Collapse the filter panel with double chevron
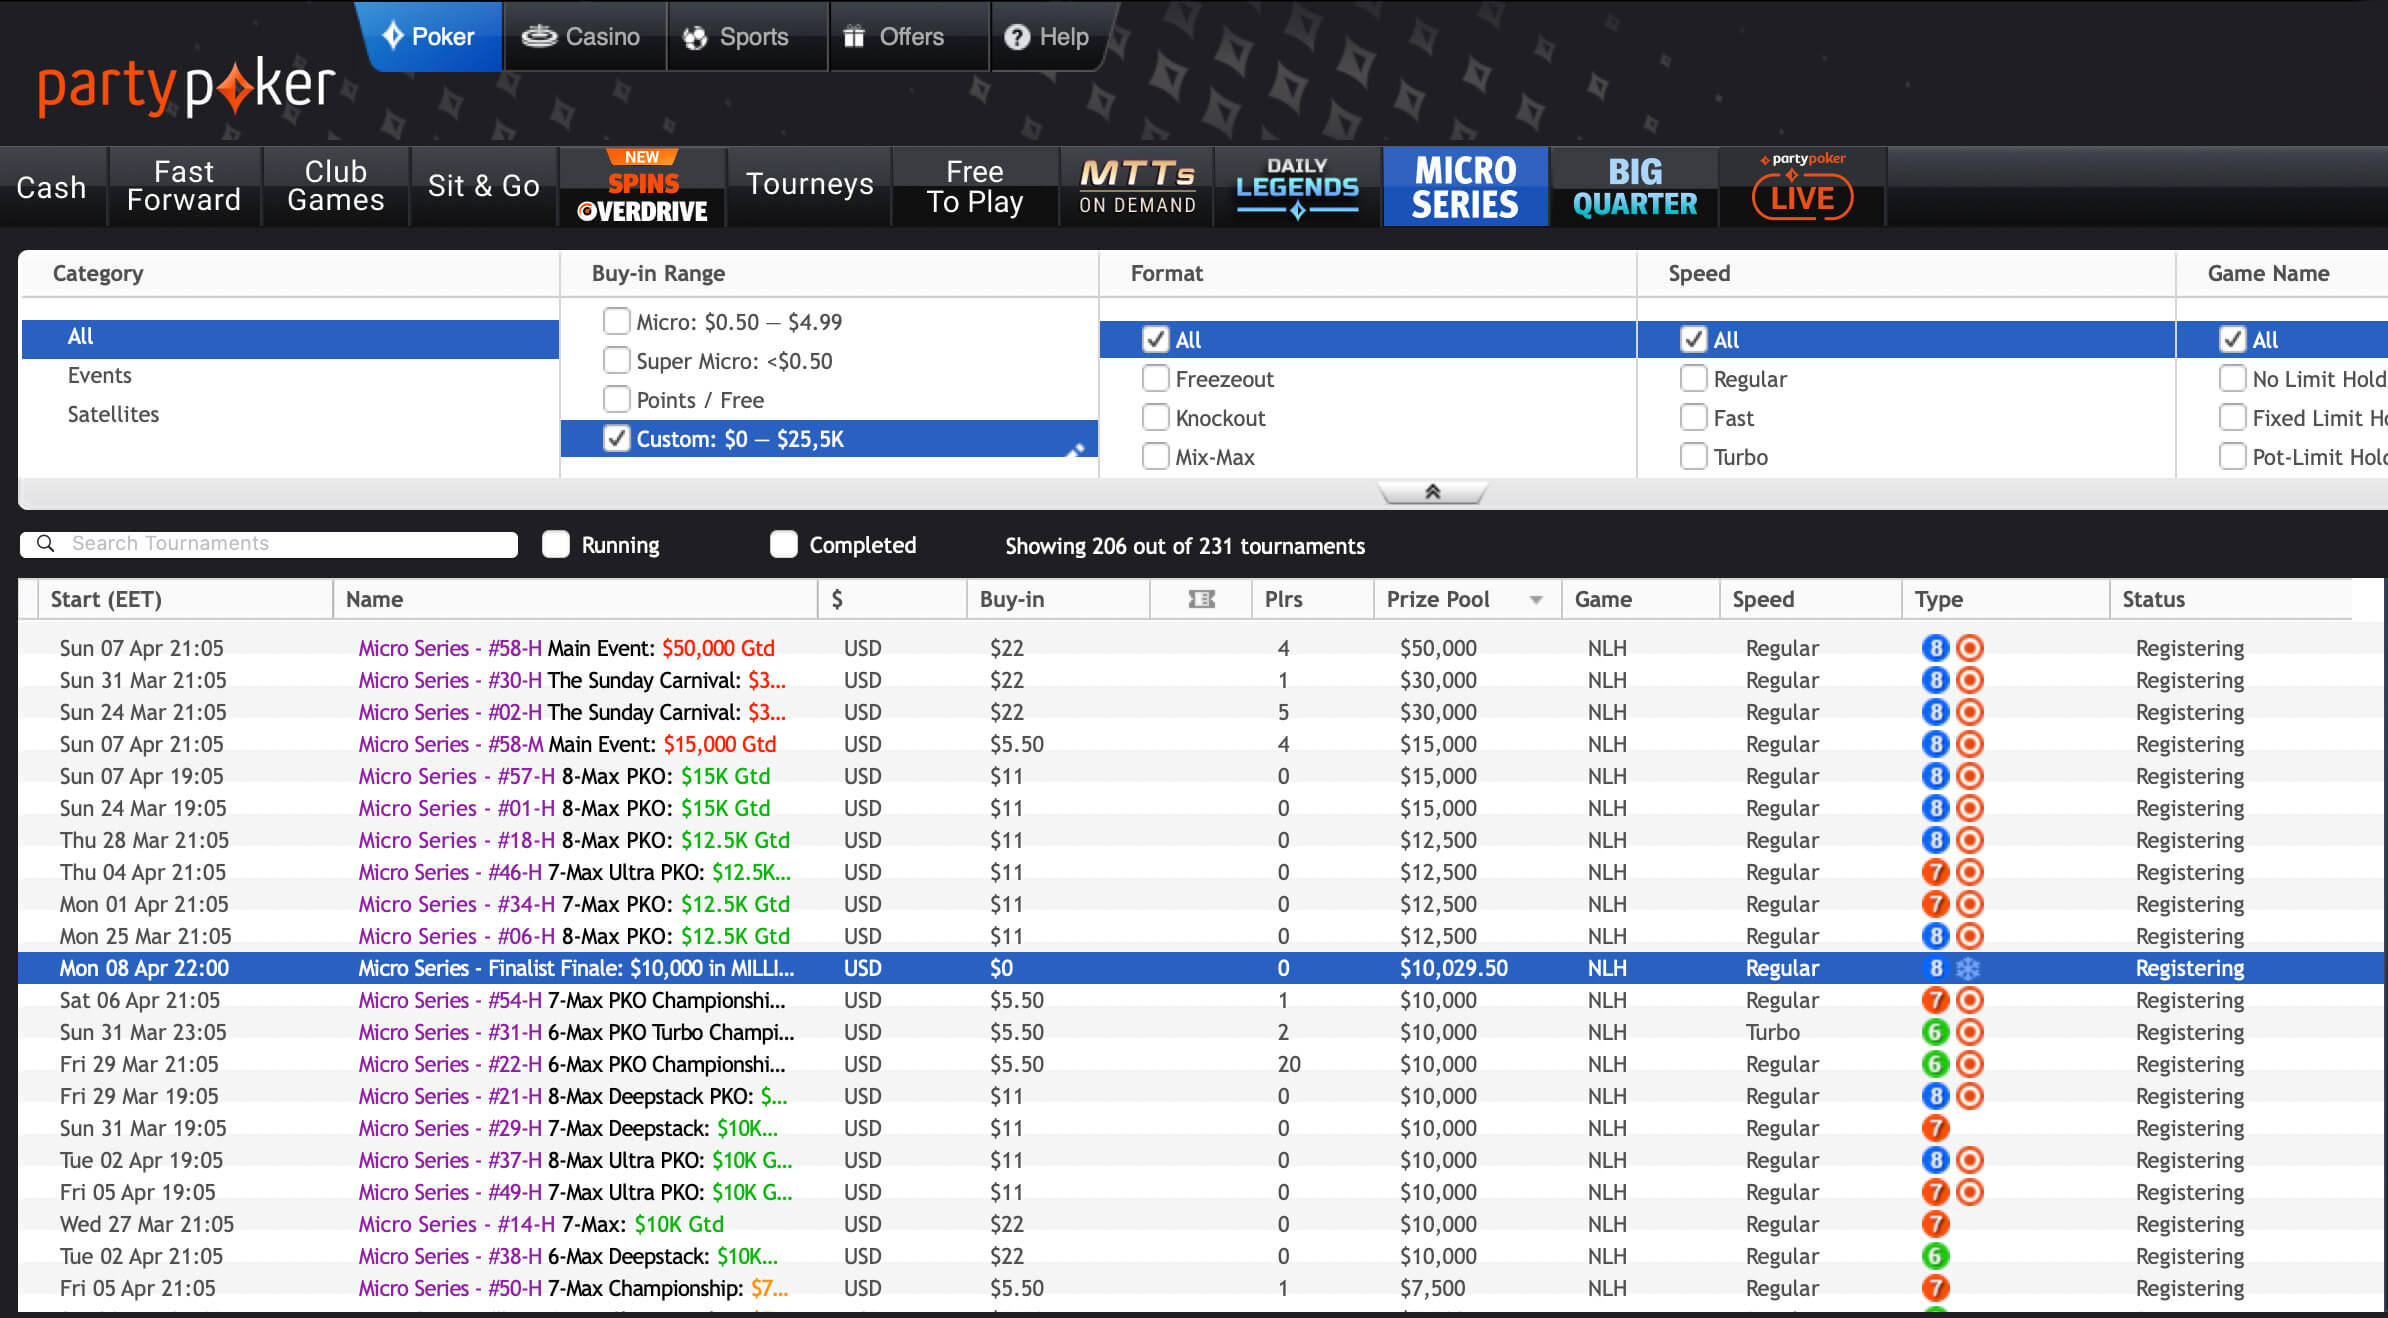This screenshot has height=1318, width=2388. click(x=1432, y=492)
